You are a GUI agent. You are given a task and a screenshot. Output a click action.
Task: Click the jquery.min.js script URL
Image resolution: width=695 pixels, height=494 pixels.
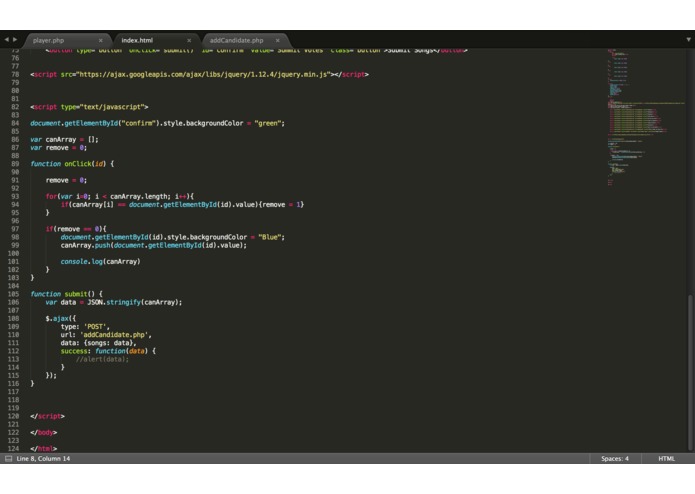[x=204, y=74]
